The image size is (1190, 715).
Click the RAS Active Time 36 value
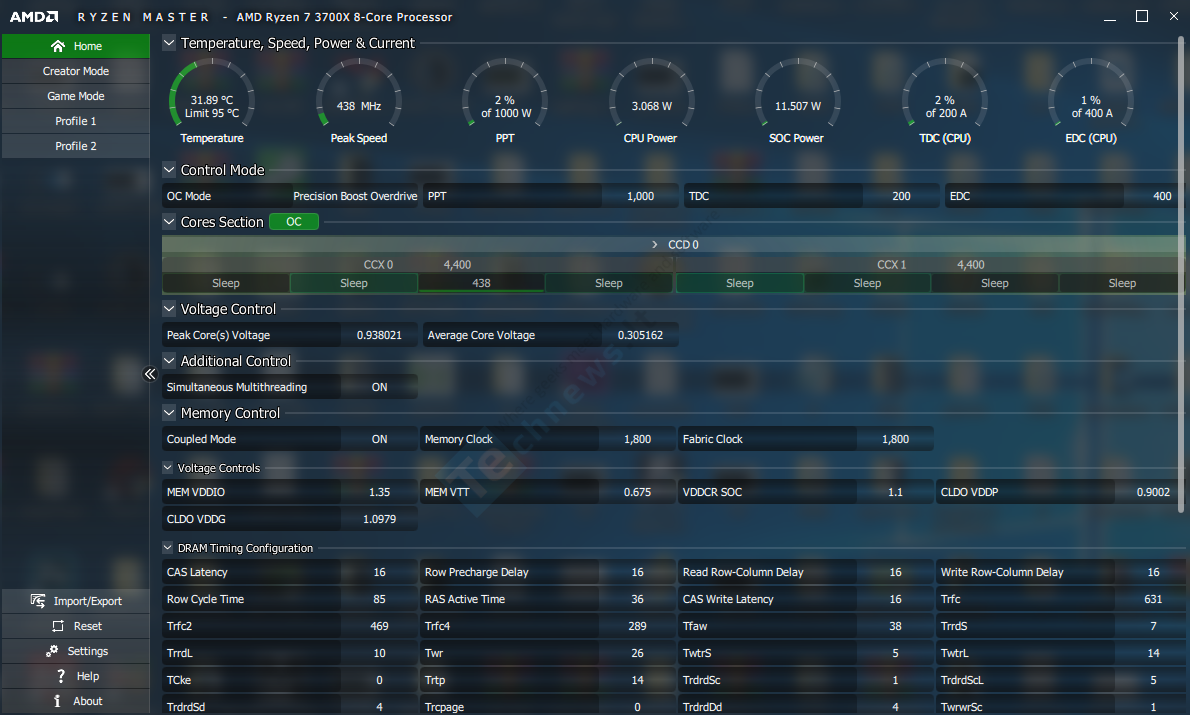click(638, 600)
